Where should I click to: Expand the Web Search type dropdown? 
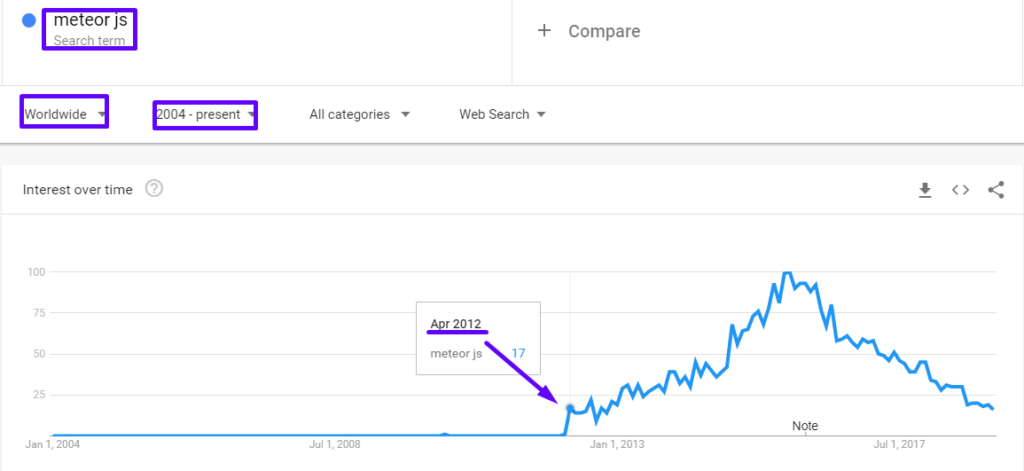point(502,114)
